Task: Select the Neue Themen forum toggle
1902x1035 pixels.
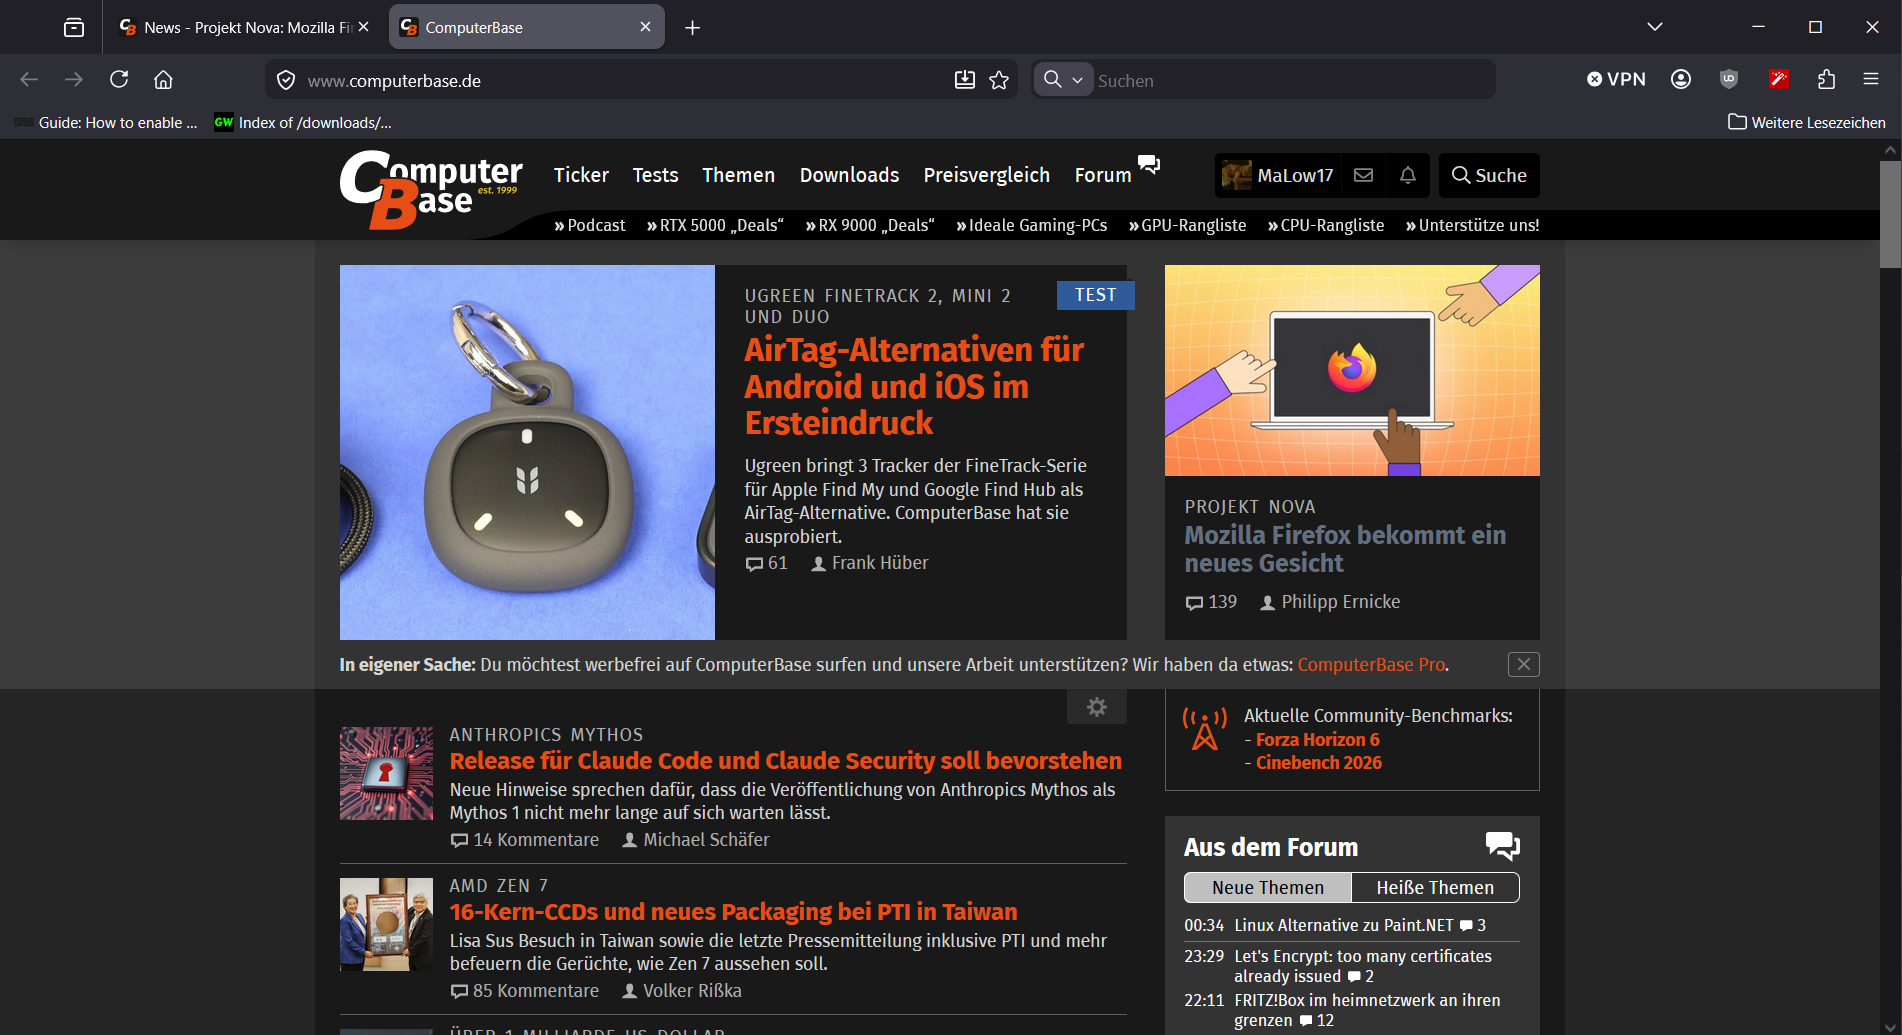Action: click(x=1268, y=887)
